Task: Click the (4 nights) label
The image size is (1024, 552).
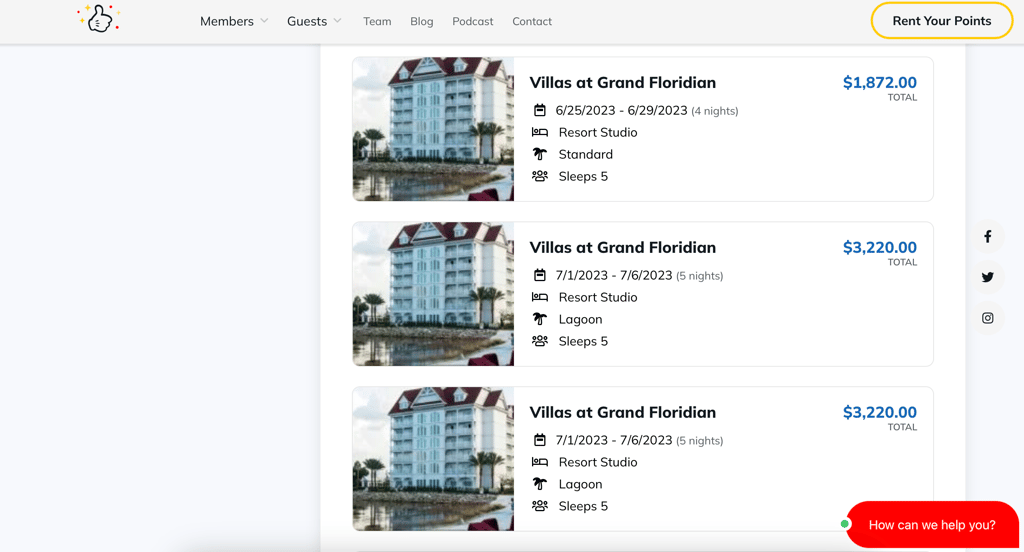Action: pos(714,111)
